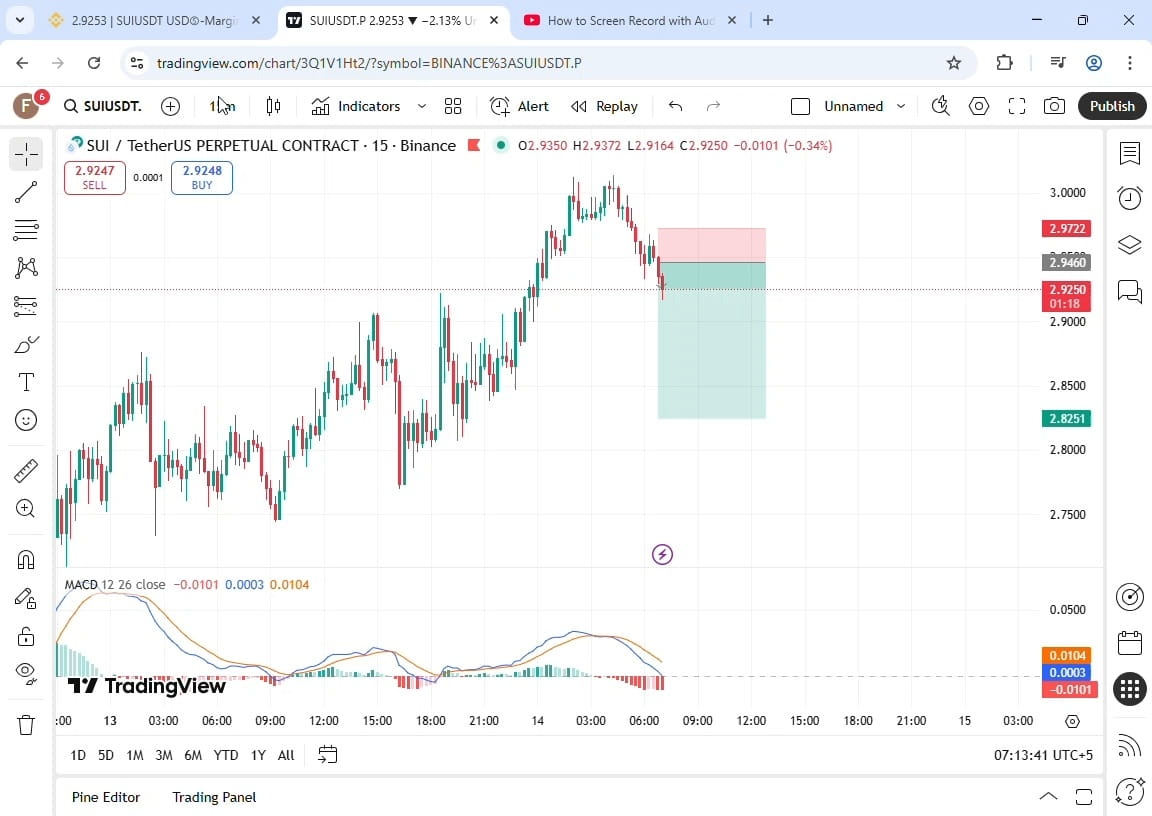Open the Indicators dialog
1152x816 pixels.
click(356, 106)
